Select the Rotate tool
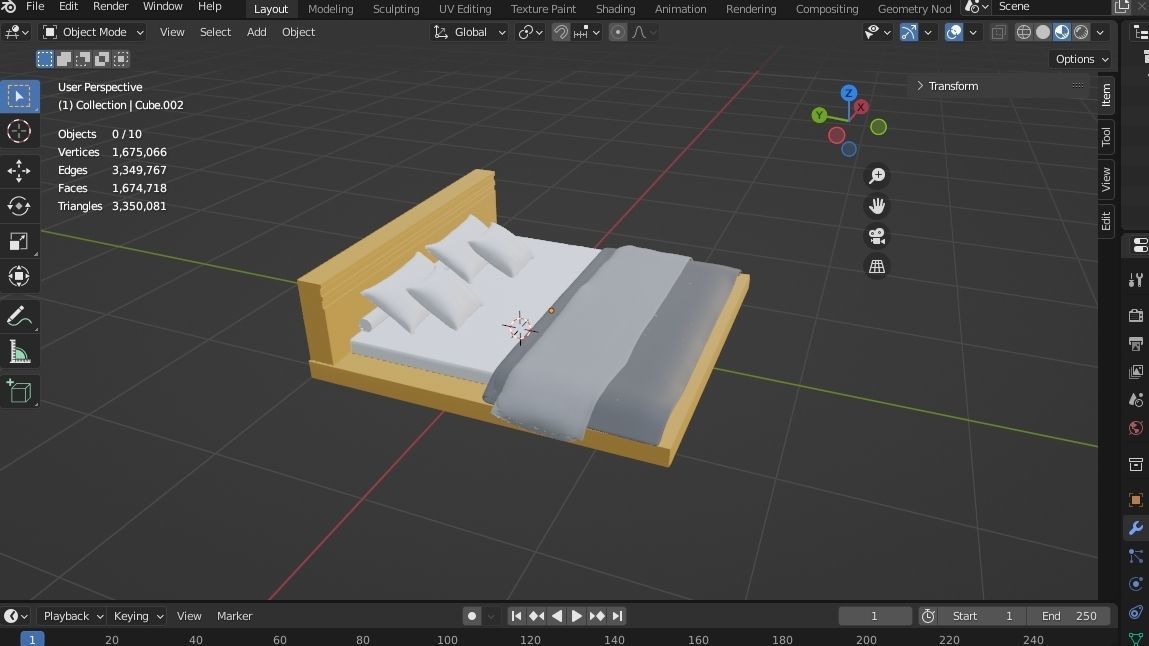Image resolution: width=1149 pixels, height=646 pixels. (x=19, y=206)
